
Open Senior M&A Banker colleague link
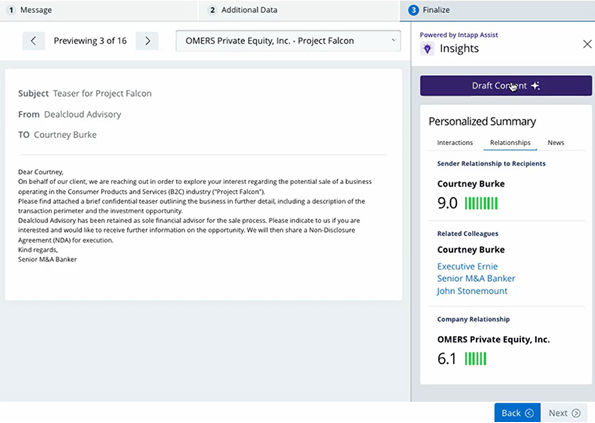(476, 278)
